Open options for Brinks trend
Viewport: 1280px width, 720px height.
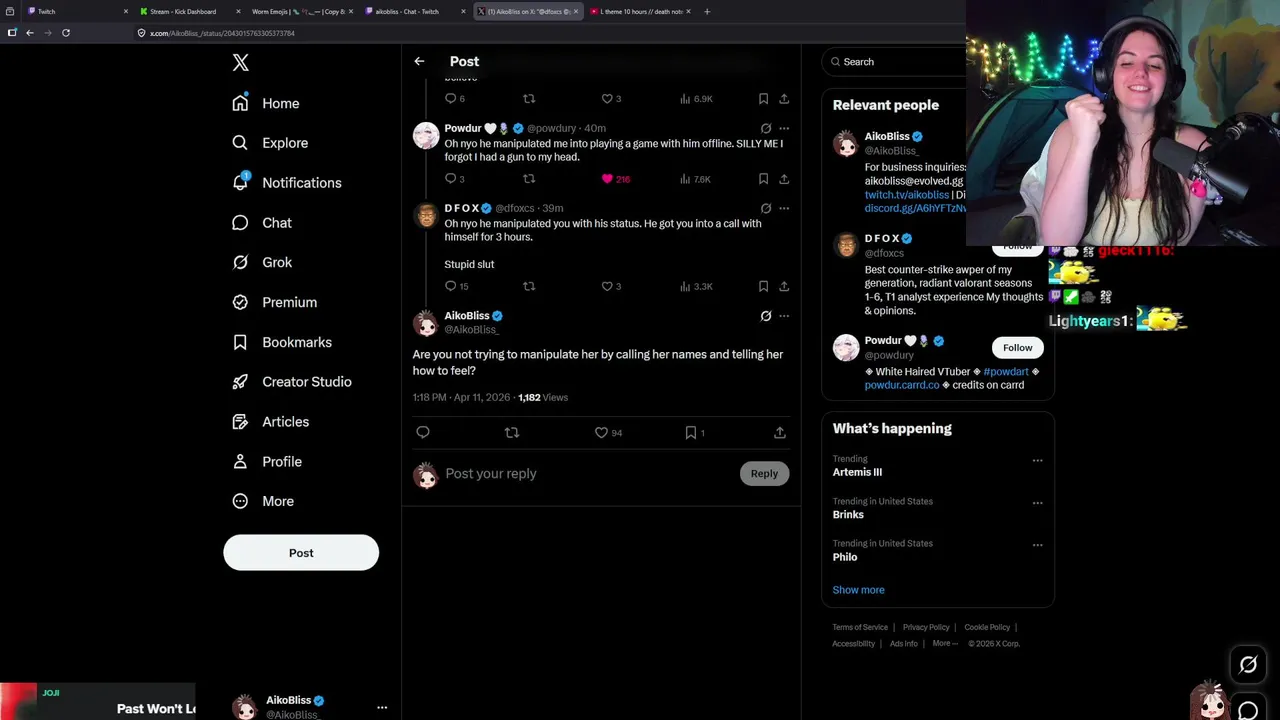[1037, 503]
